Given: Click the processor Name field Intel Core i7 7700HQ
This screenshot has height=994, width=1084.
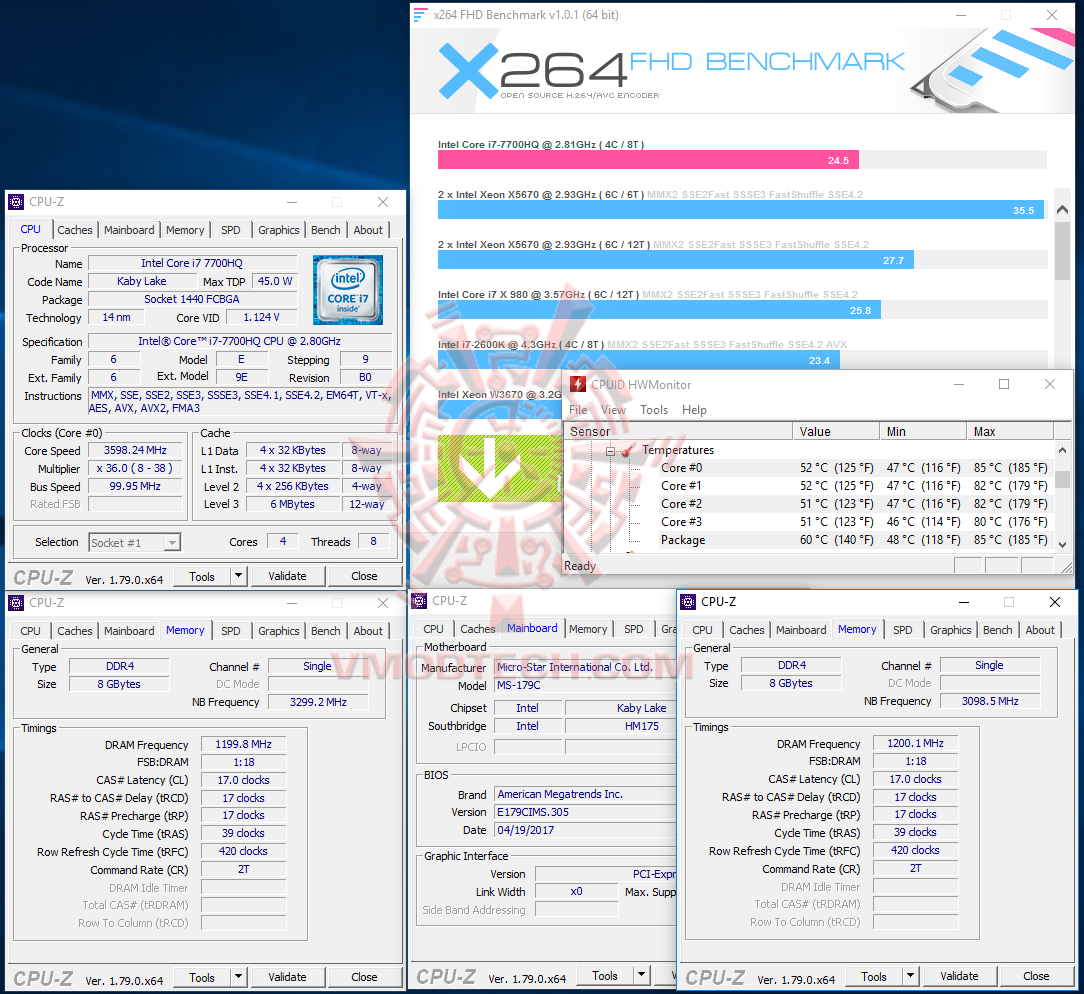Looking at the screenshot, I should [192, 263].
